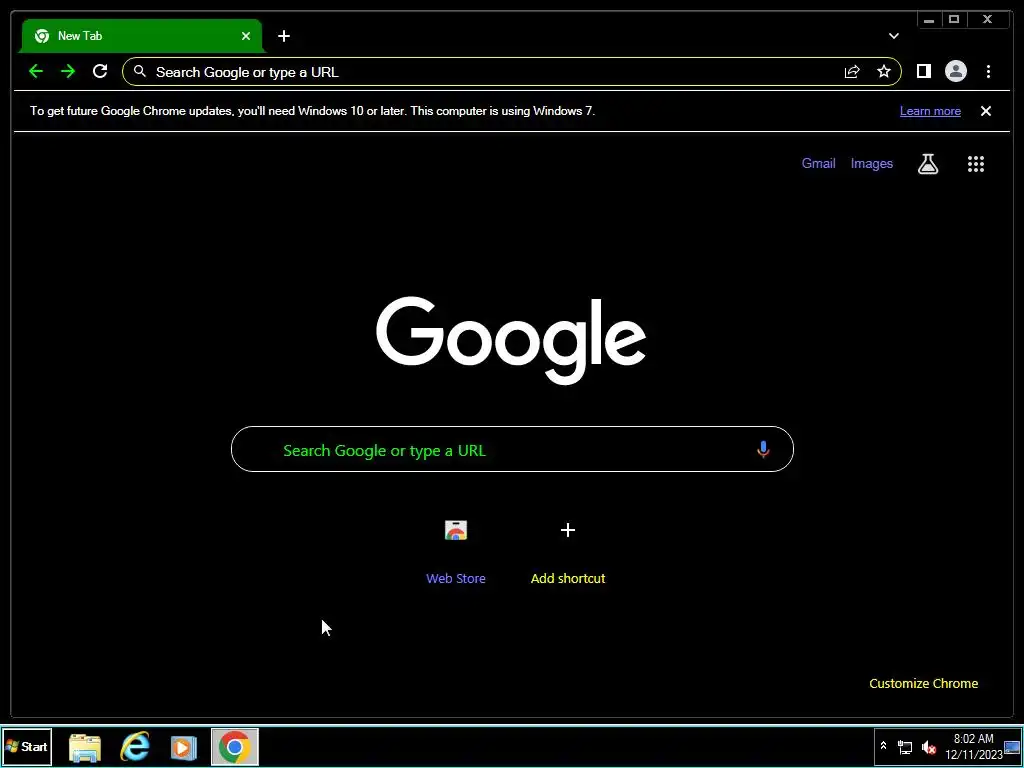Open the network tray icon
This screenshot has height=768, width=1024.
pos(904,747)
